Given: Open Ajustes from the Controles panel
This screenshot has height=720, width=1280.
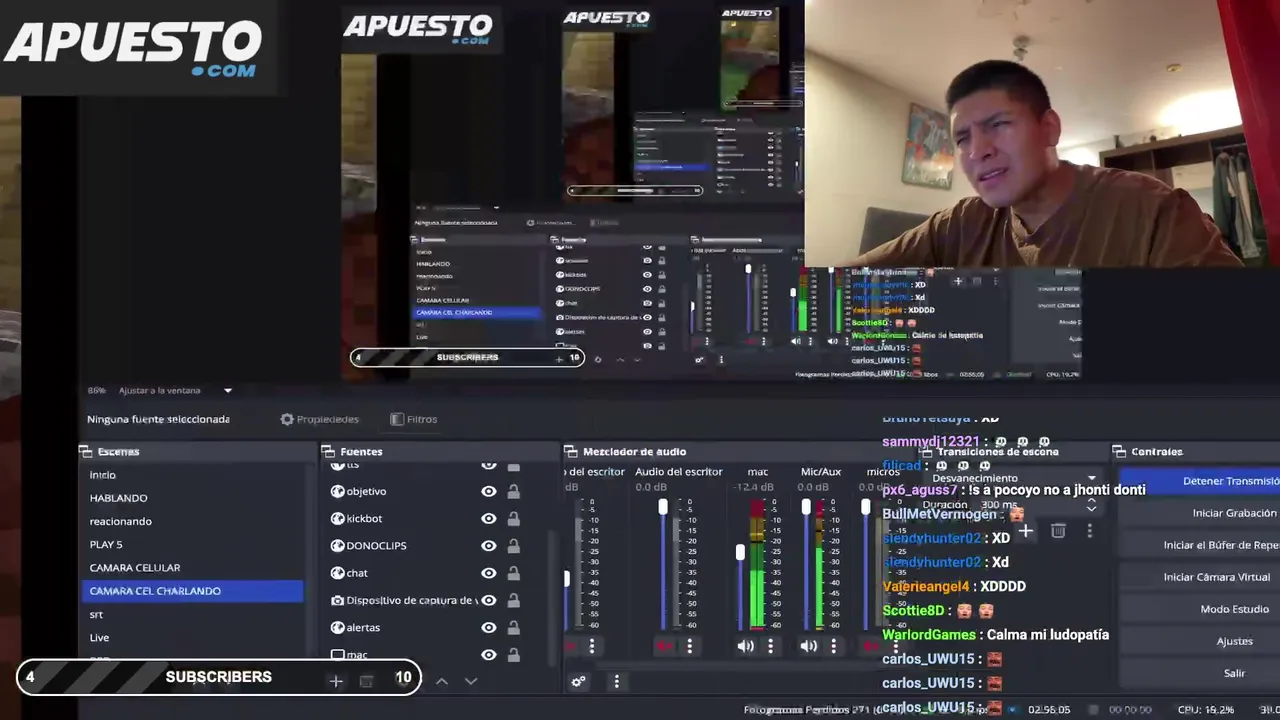Looking at the screenshot, I should click(x=1199, y=641).
